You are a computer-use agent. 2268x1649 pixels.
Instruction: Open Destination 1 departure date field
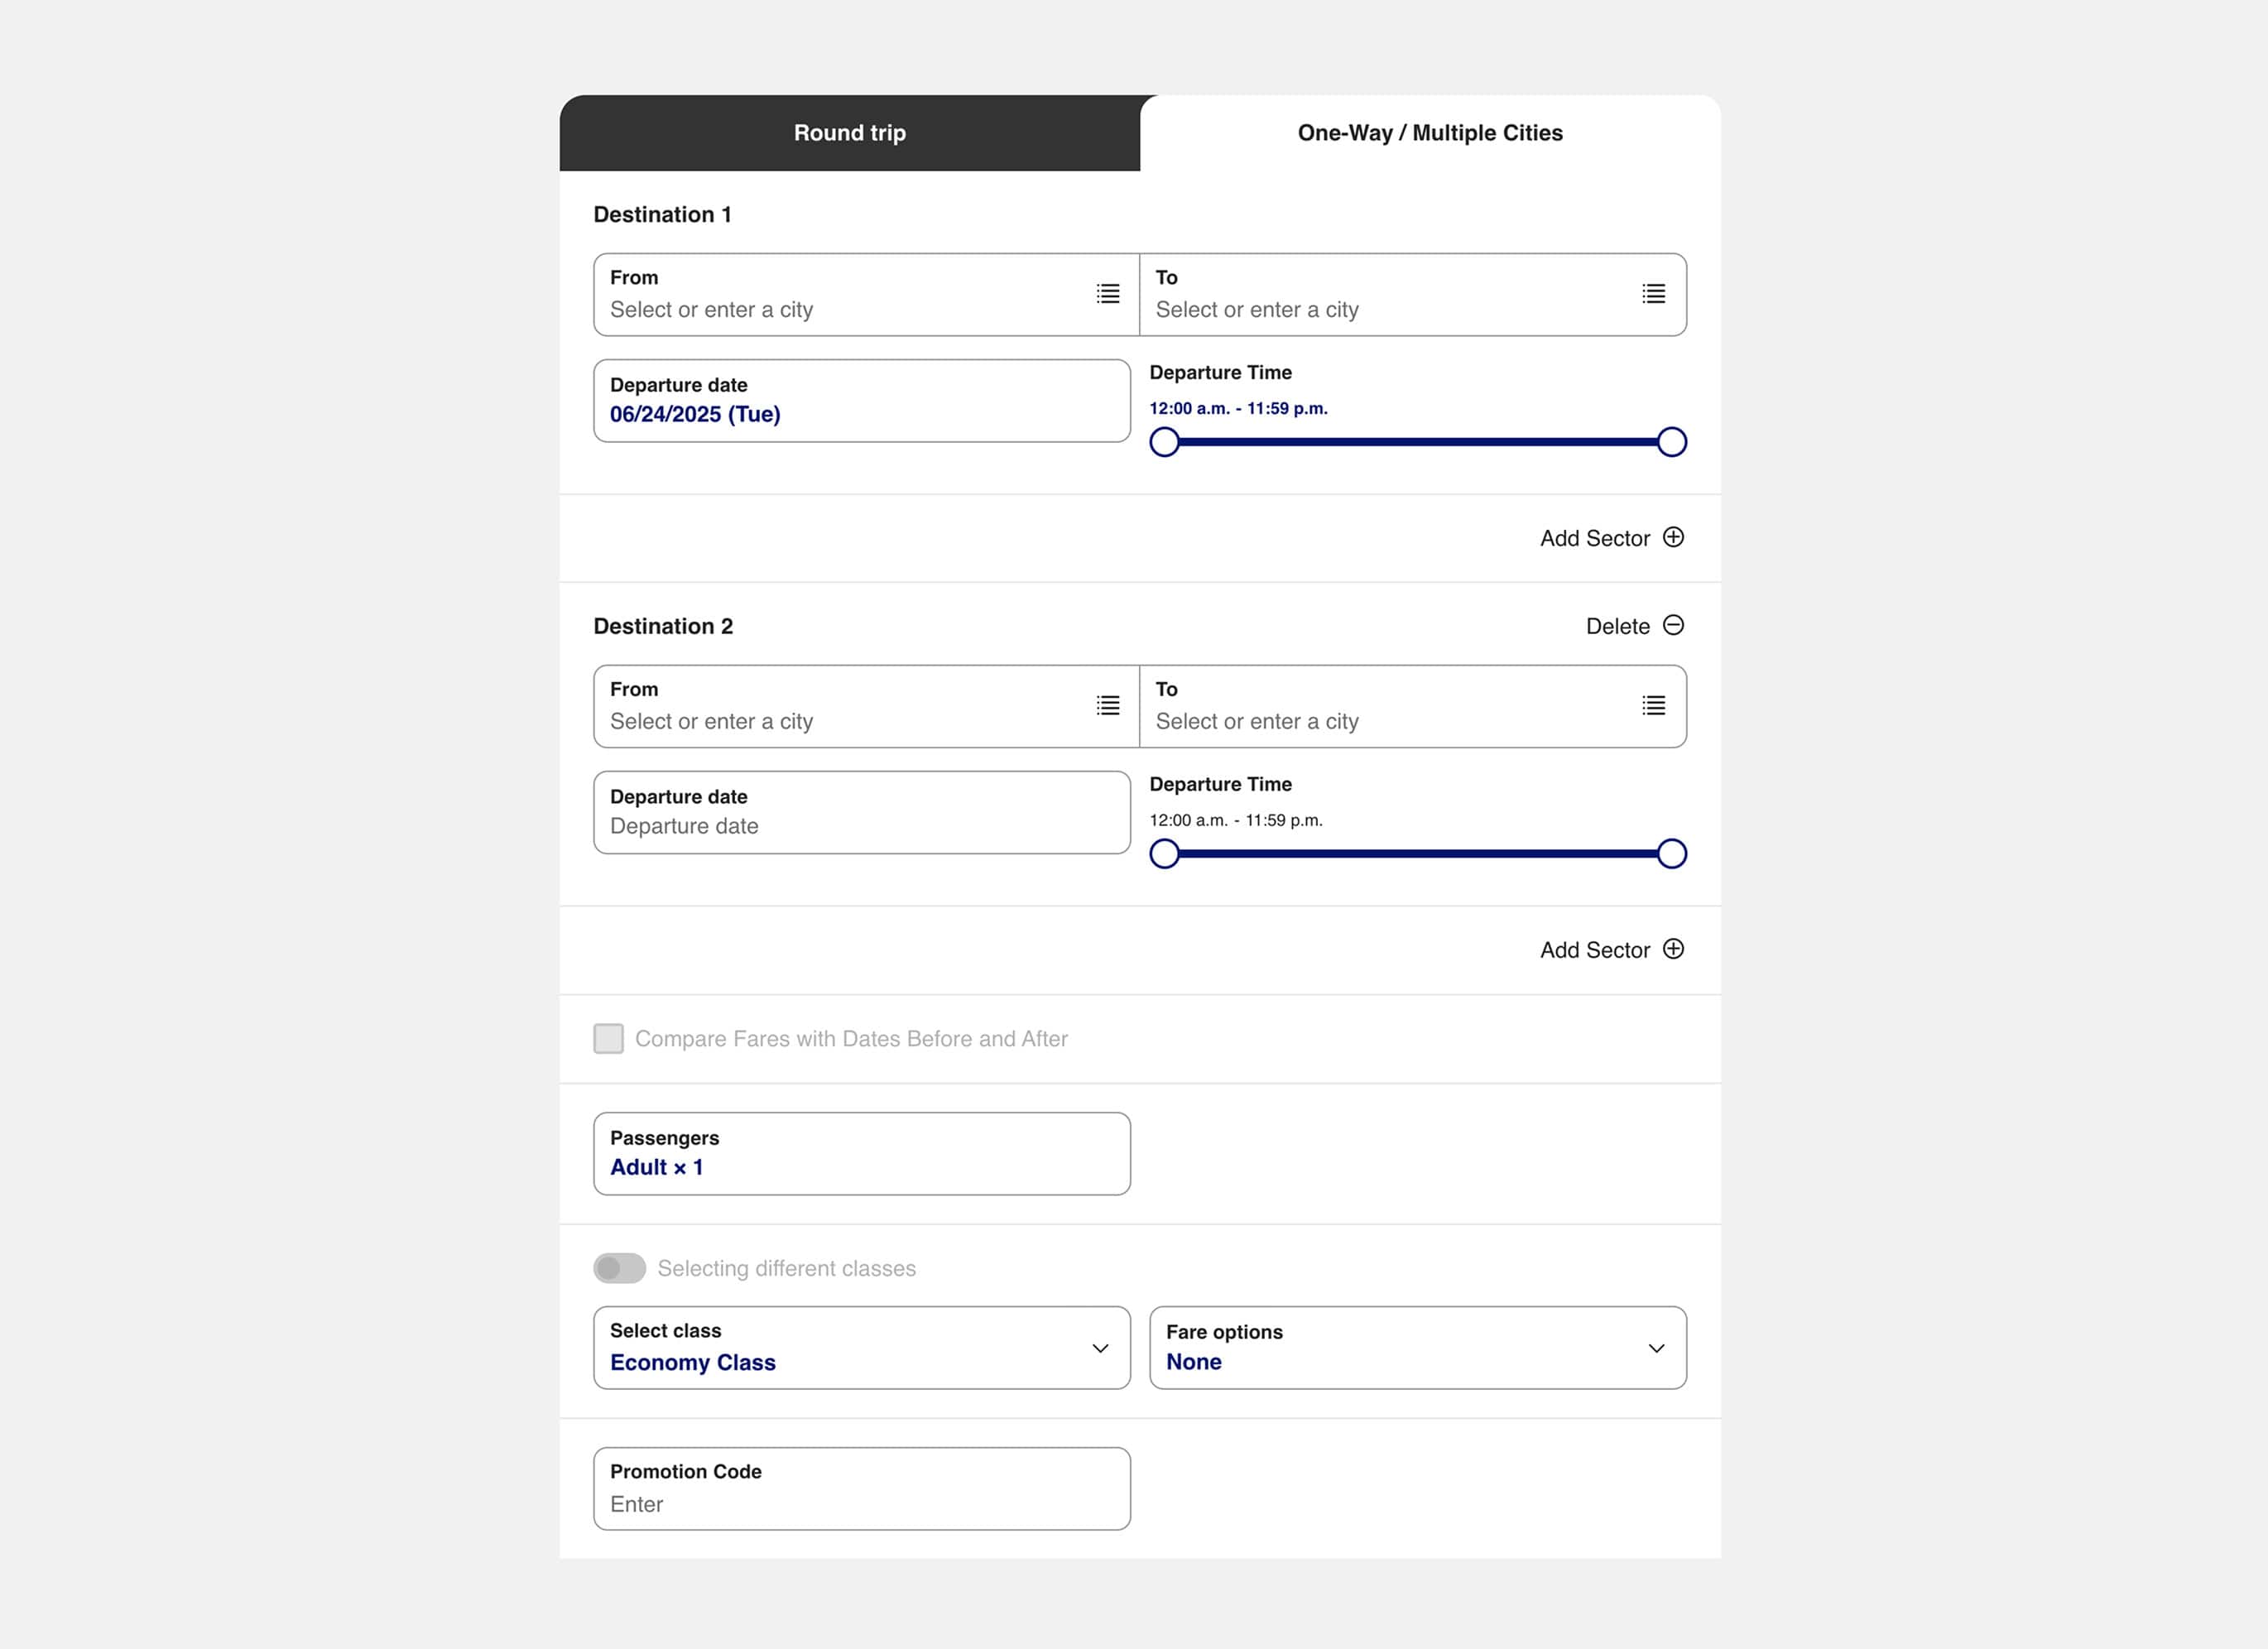tap(861, 401)
